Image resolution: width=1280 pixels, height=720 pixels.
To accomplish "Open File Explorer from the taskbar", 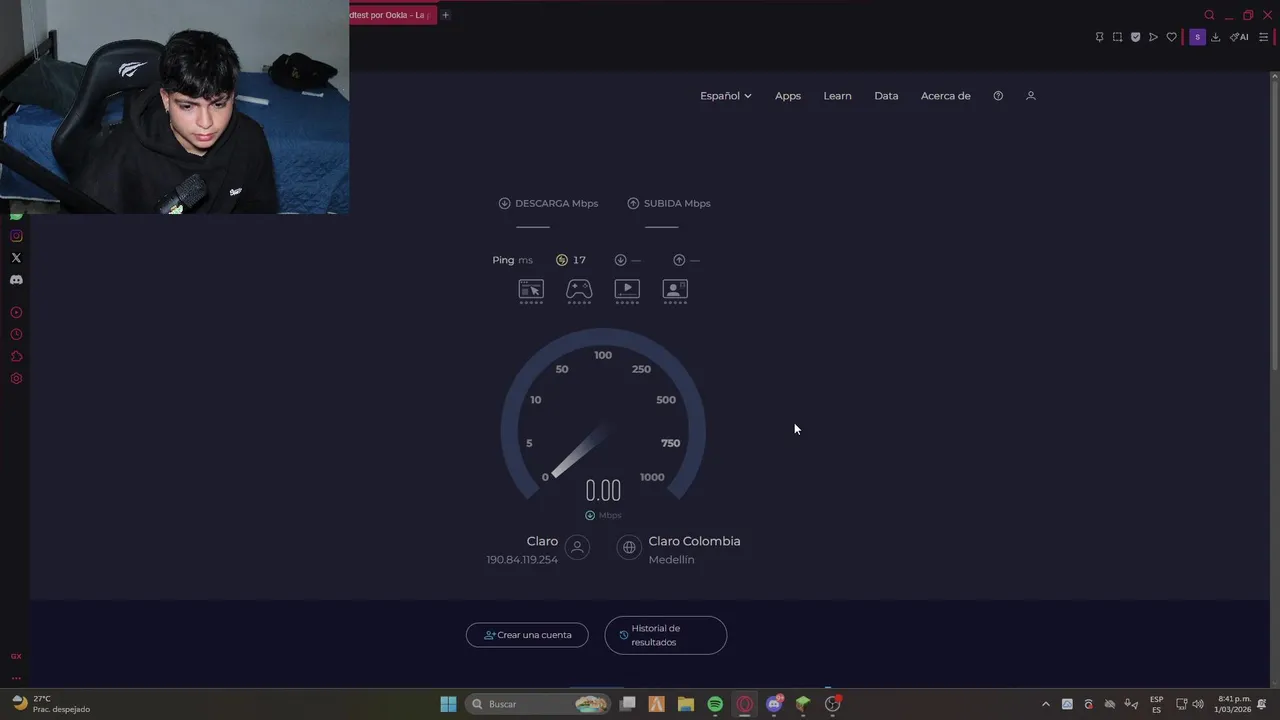I will pos(686,704).
